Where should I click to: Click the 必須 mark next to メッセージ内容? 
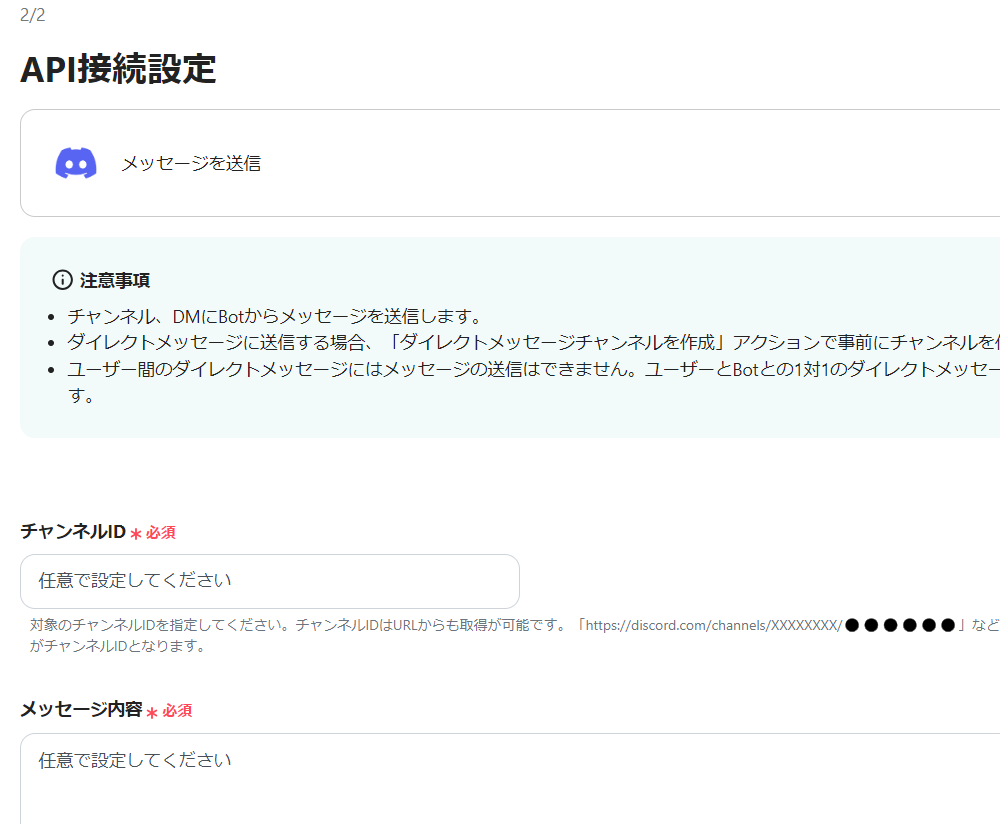pos(177,710)
